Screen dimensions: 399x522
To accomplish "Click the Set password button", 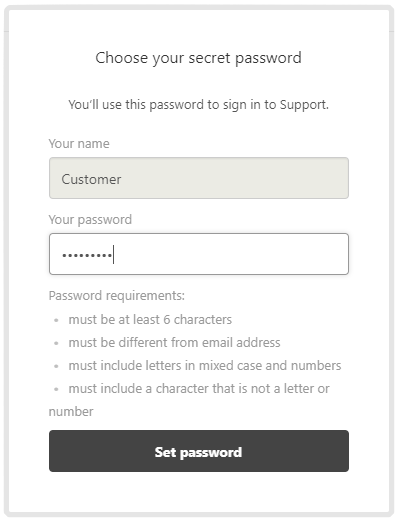I will pyautogui.click(x=199, y=451).
